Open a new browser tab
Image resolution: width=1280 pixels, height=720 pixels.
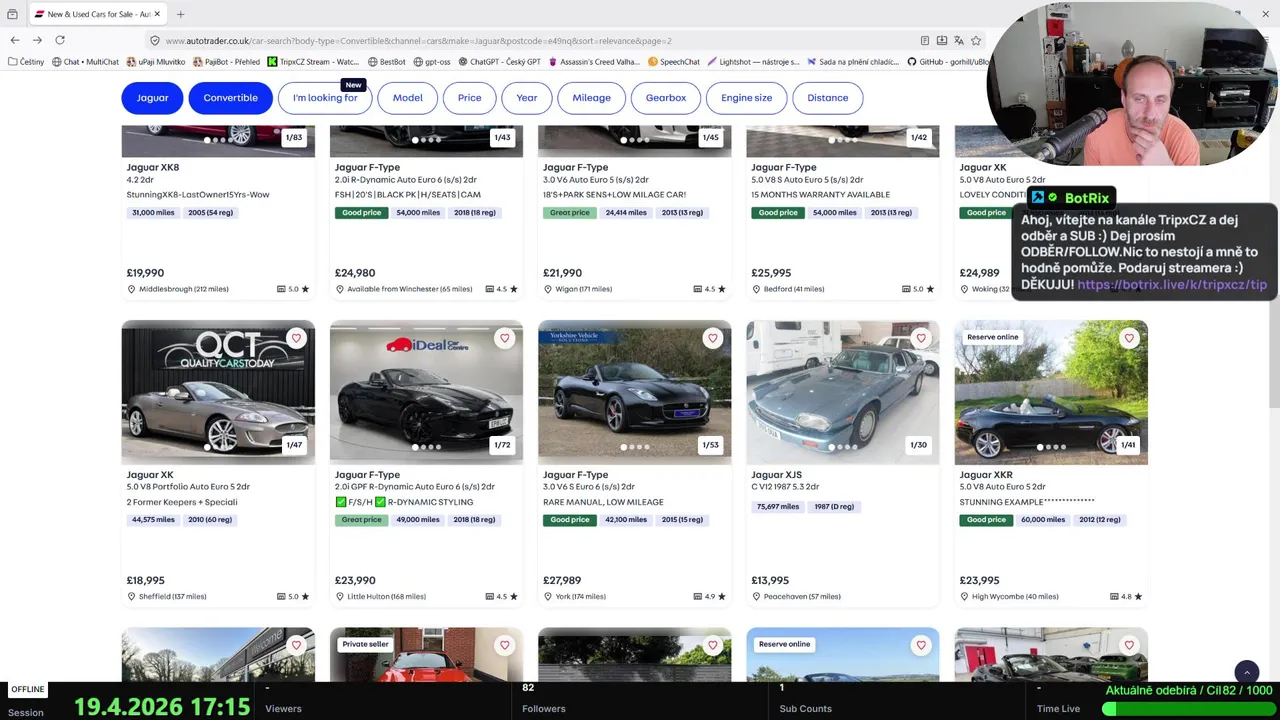click(181, 14)
